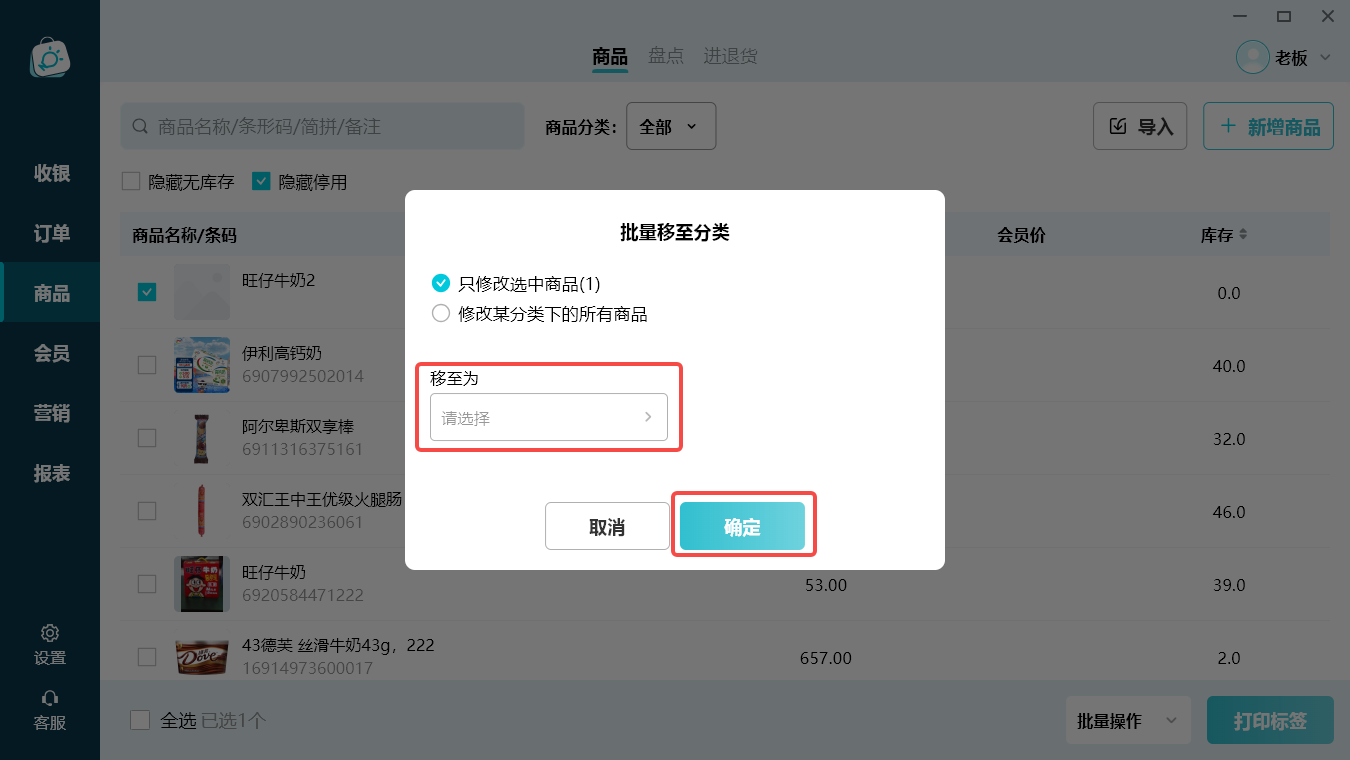Image resolution: width=1350 pixels, height=760 pixels.
Task: Click the 导入 import button
Action: [1140, 126]
